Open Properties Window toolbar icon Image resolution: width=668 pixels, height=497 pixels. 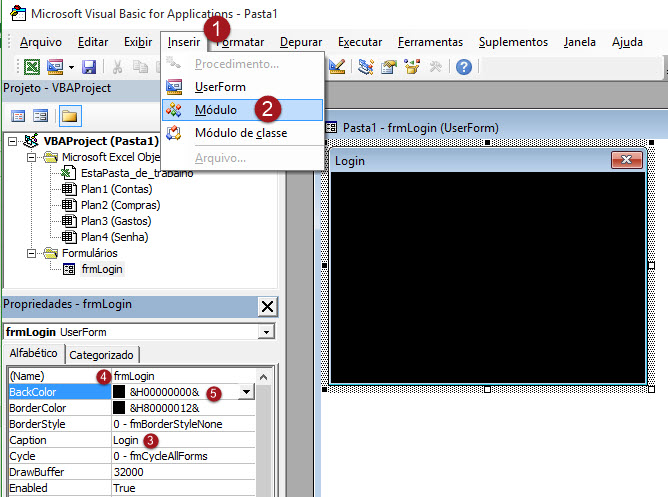click(389, 67)
